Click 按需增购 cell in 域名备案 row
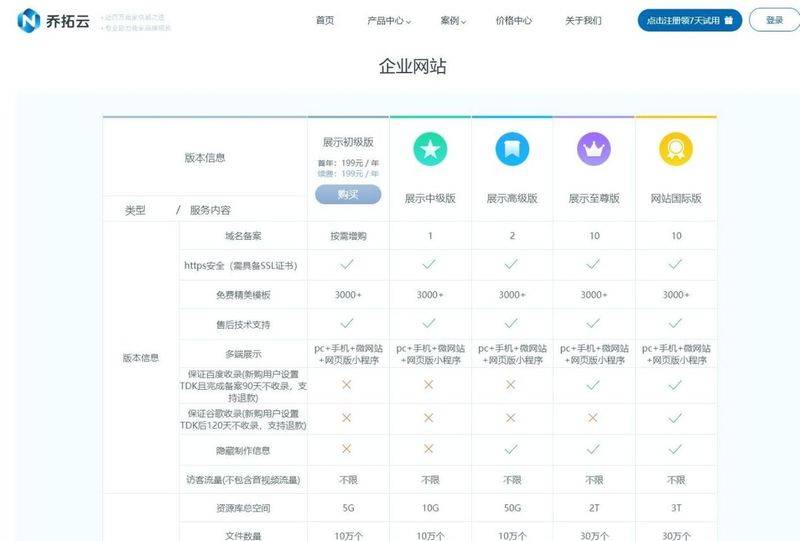 pos(348,236)
